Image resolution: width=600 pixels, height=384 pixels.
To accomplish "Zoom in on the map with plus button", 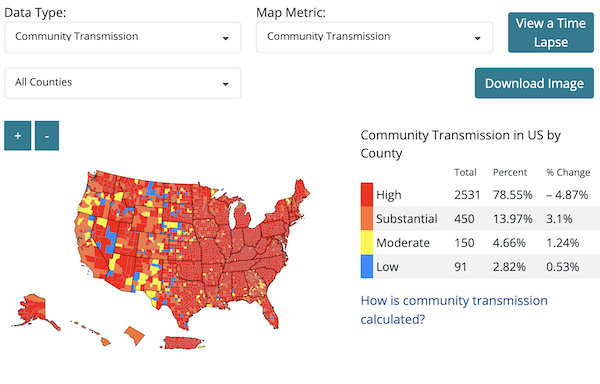I will coord(18,136).
